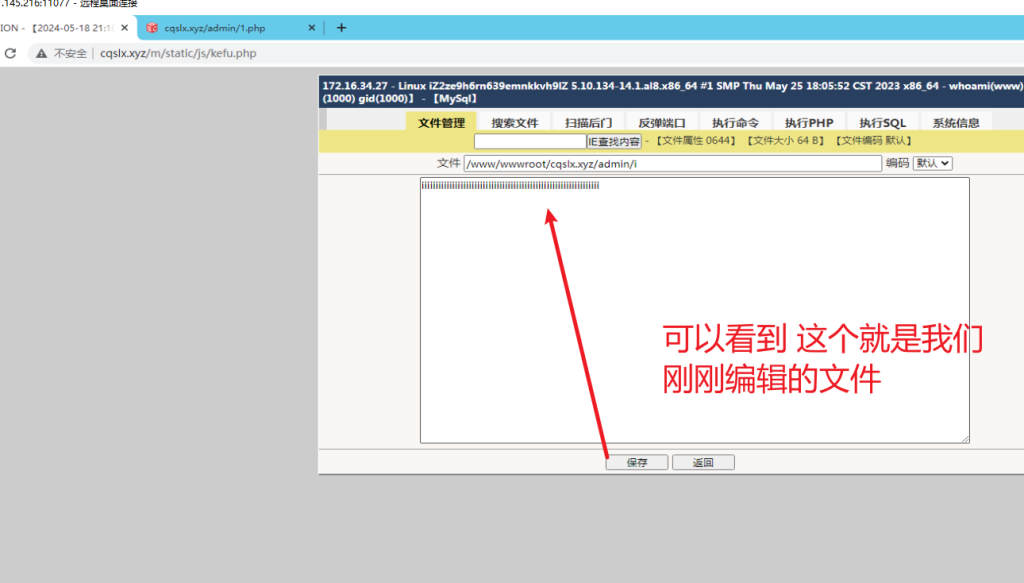Open the 系统信息 tab
Image resolution: width=1024 pixels, height=583 pixels.
click(x=956, y=123)
